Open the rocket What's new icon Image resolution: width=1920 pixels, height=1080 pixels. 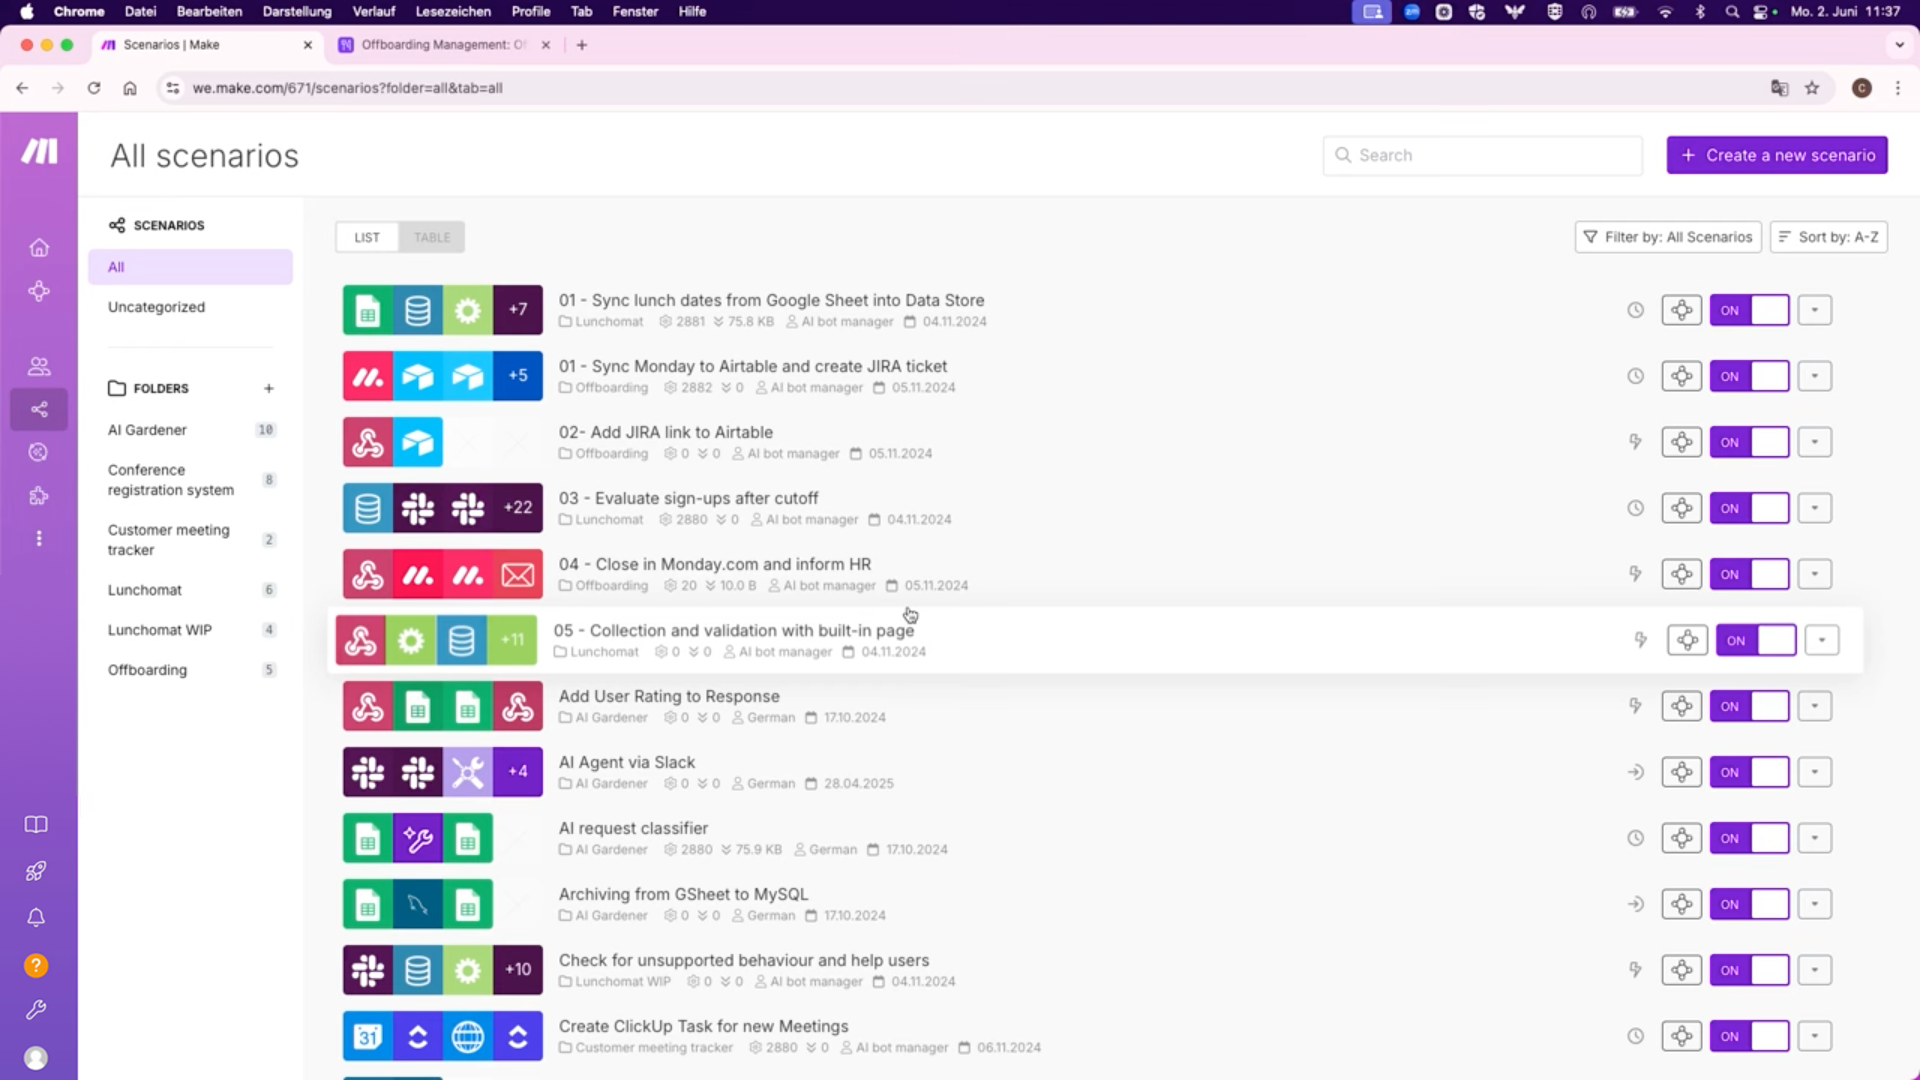36,871
